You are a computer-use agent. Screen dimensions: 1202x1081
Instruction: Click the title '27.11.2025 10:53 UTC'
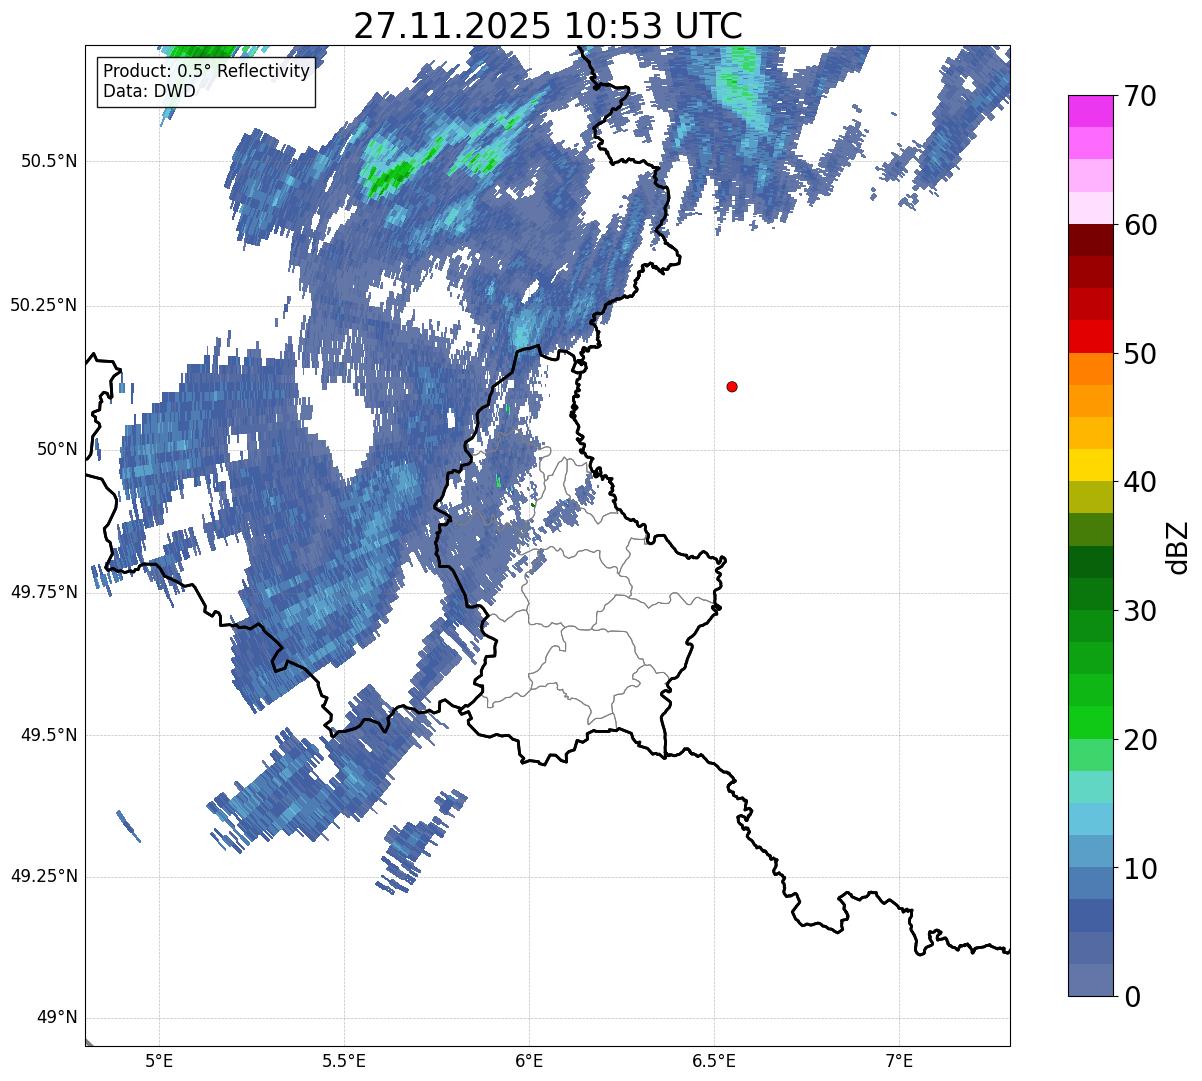[548, 26]
